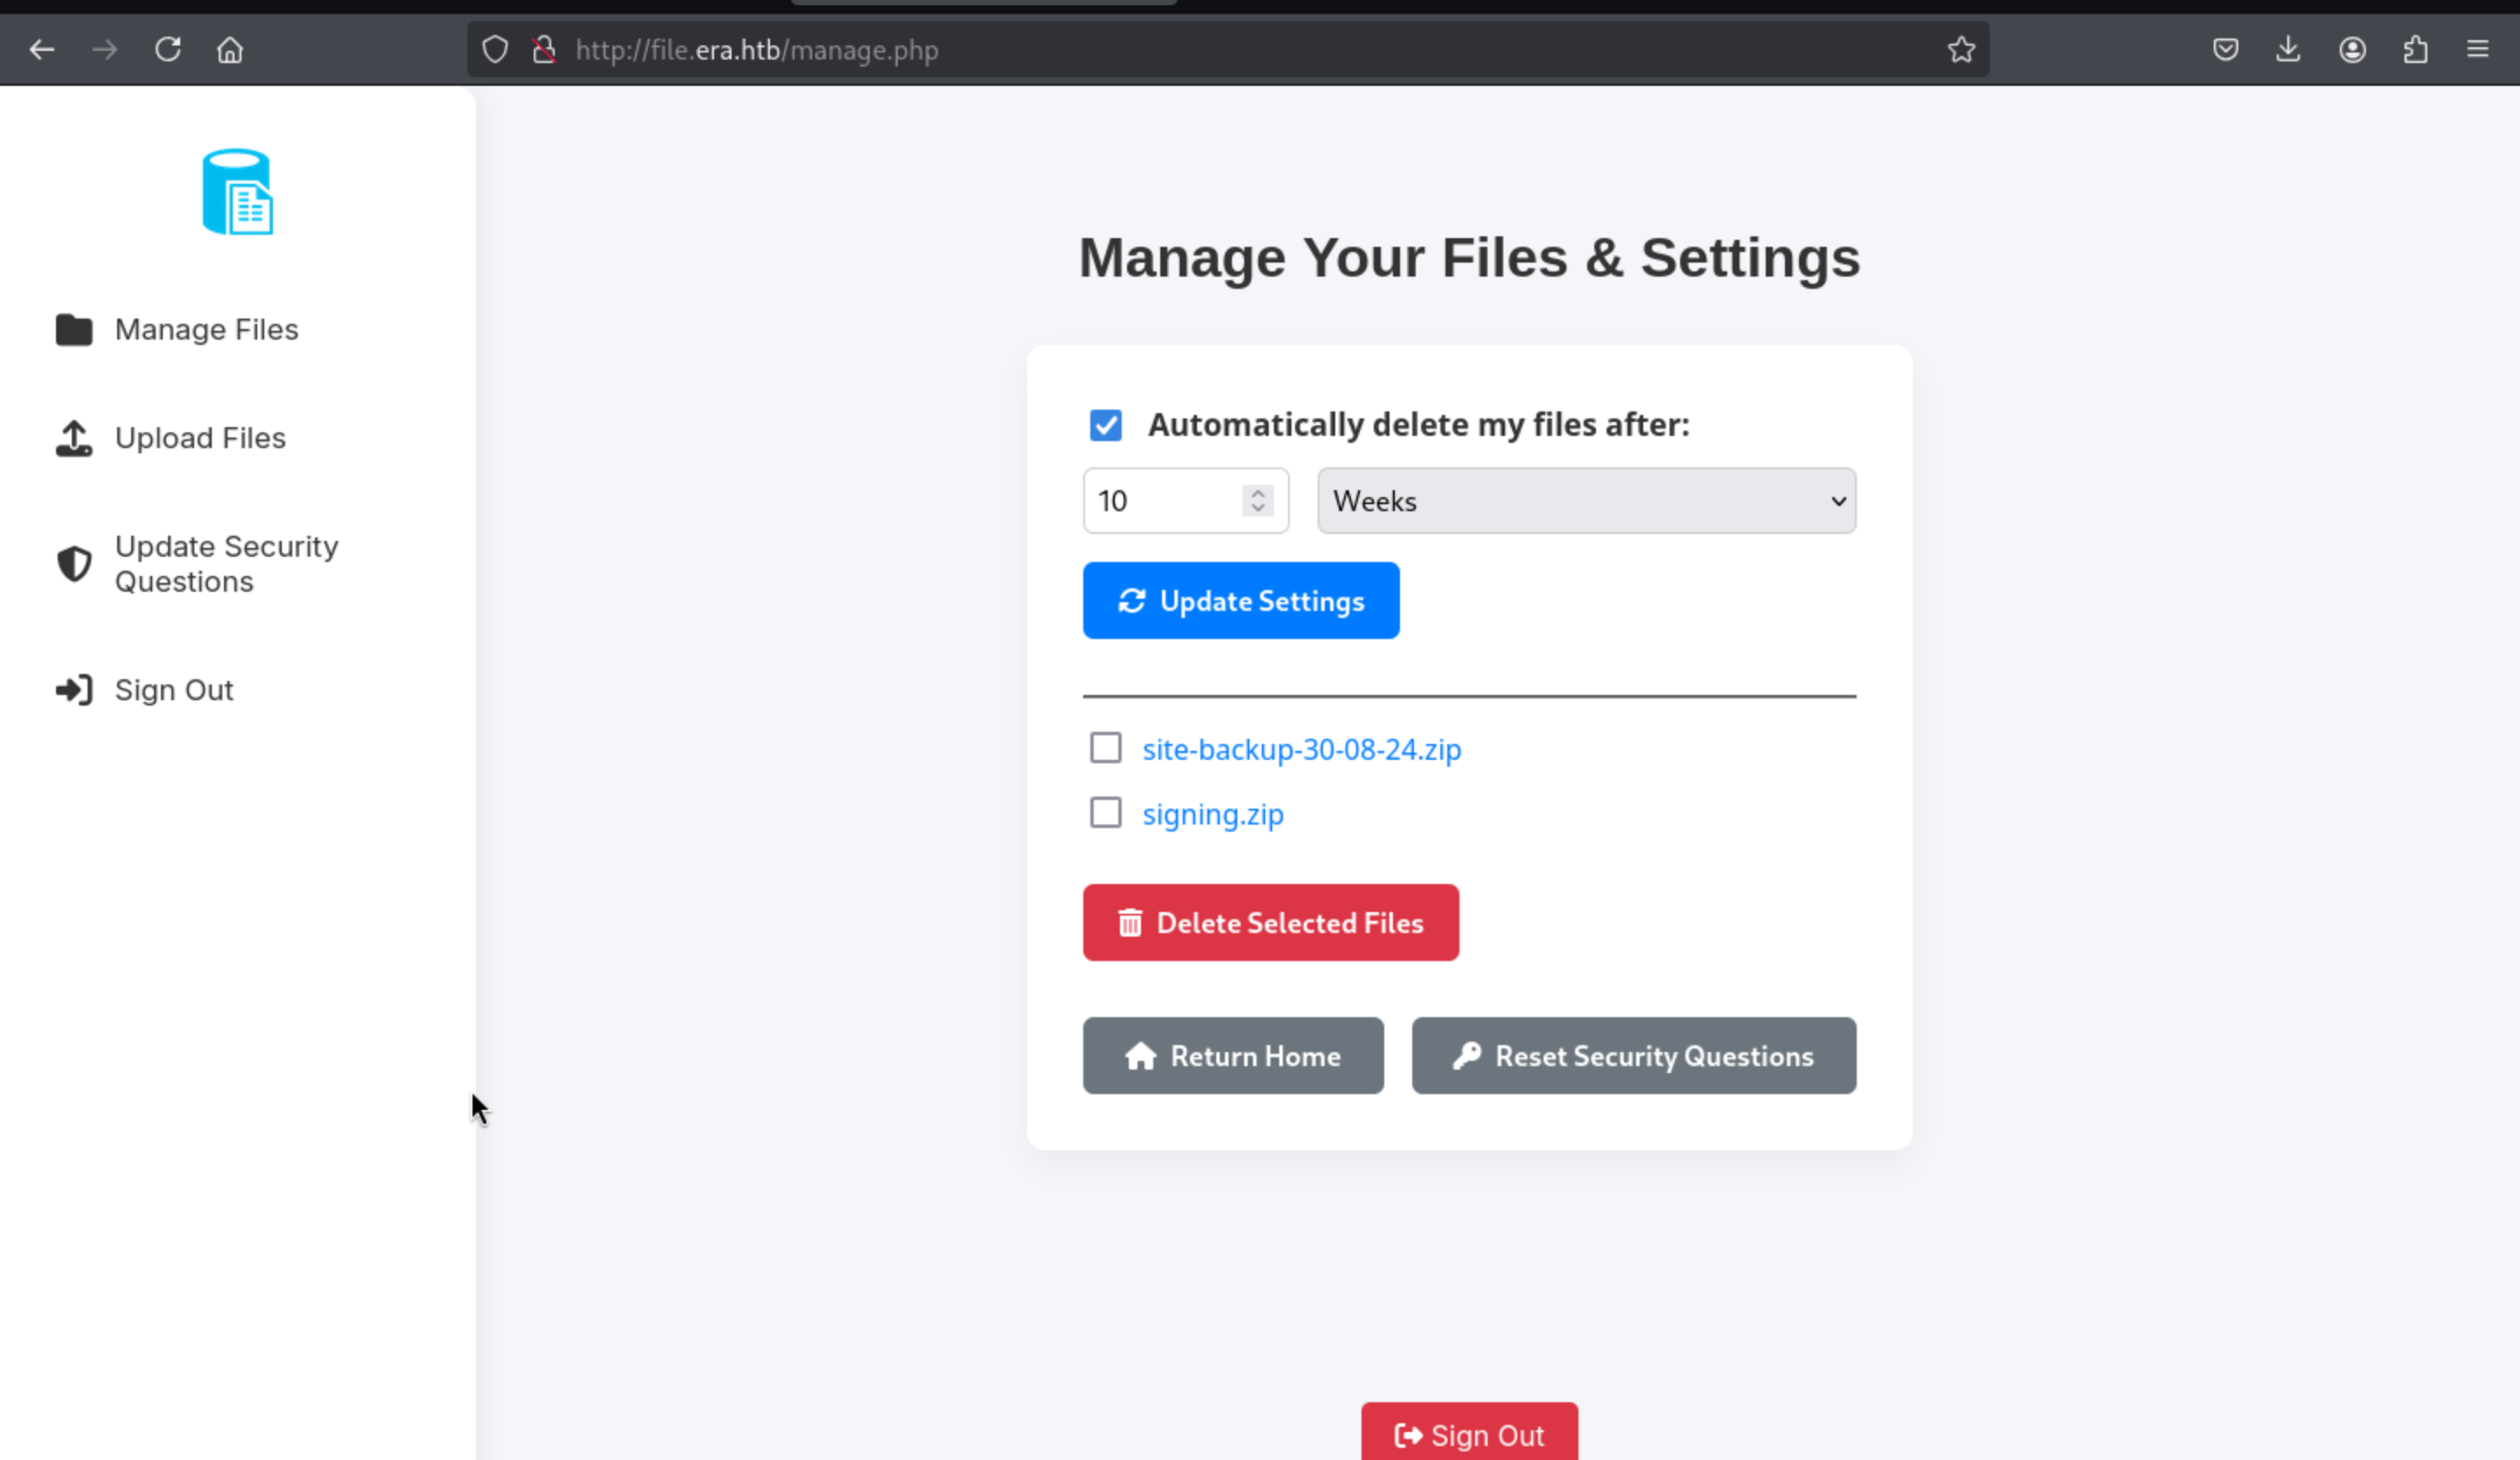Disable the automatically delete files checkbox

tap(1105, 425)
